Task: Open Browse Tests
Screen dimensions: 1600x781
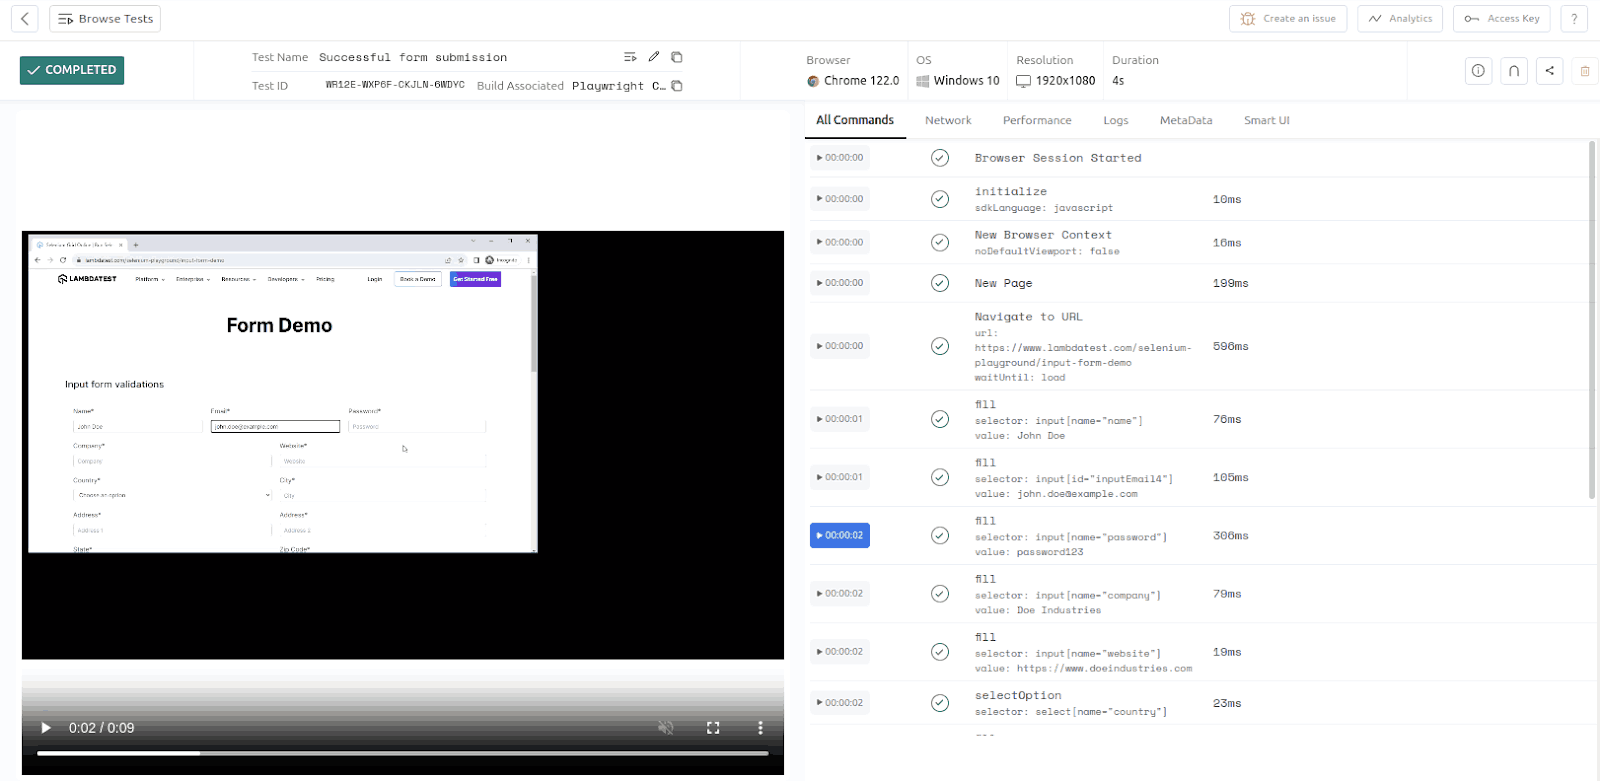Action: pos(105,18)
